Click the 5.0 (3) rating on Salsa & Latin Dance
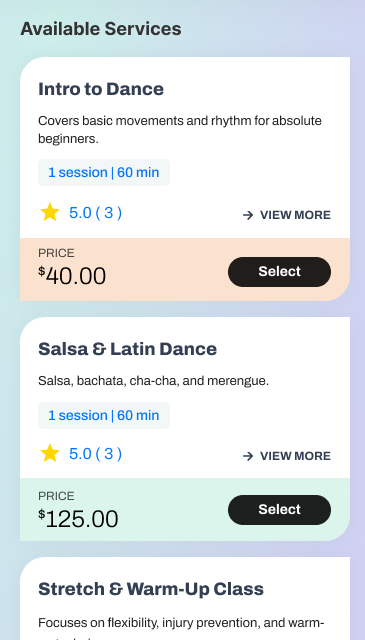This screenshot has width=365, height=640. (95, 454)
